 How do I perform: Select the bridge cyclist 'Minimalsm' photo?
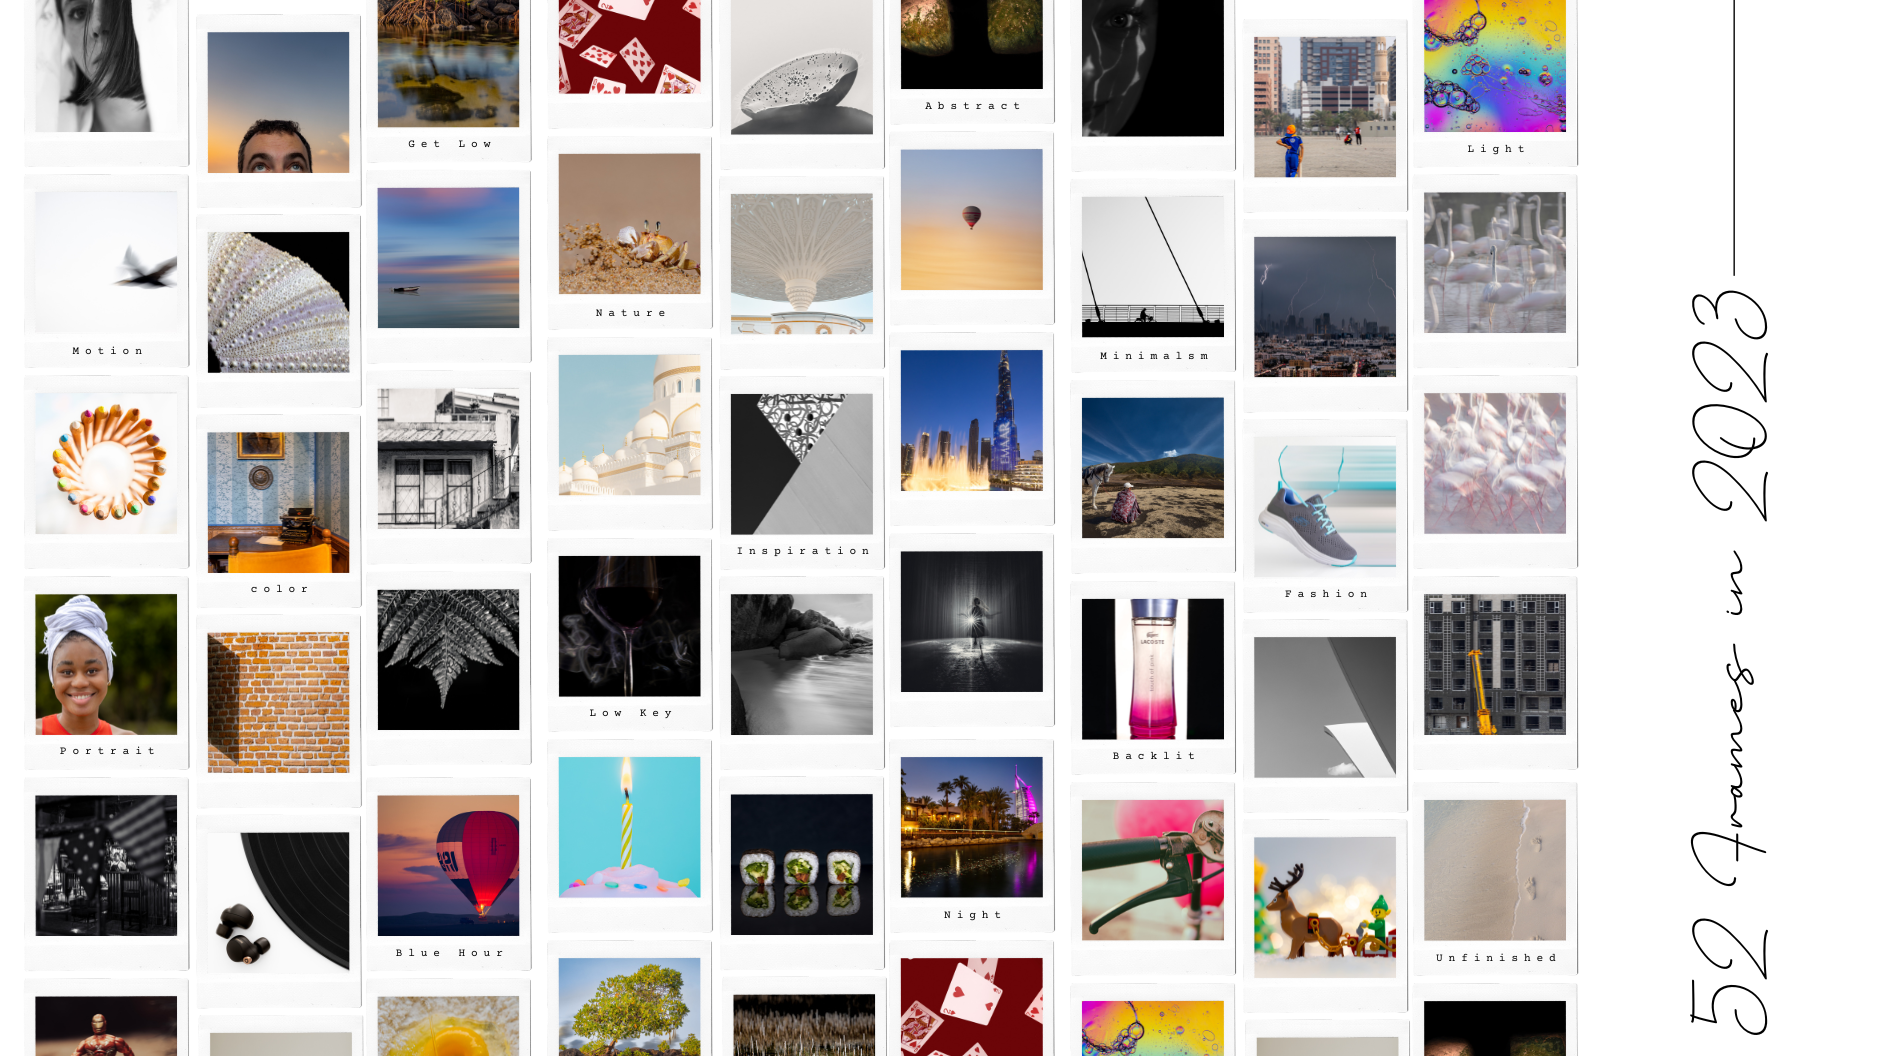[1152, 267]
